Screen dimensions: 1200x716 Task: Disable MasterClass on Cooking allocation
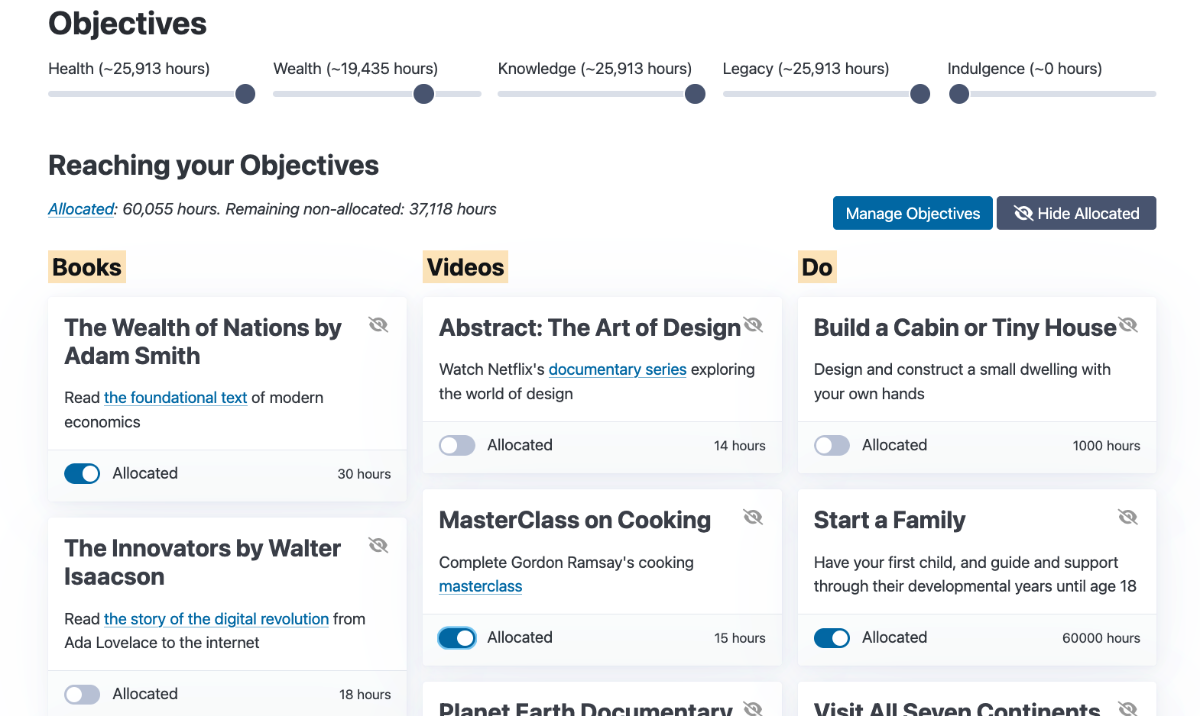pyautogui.click(x=457, y=638)
